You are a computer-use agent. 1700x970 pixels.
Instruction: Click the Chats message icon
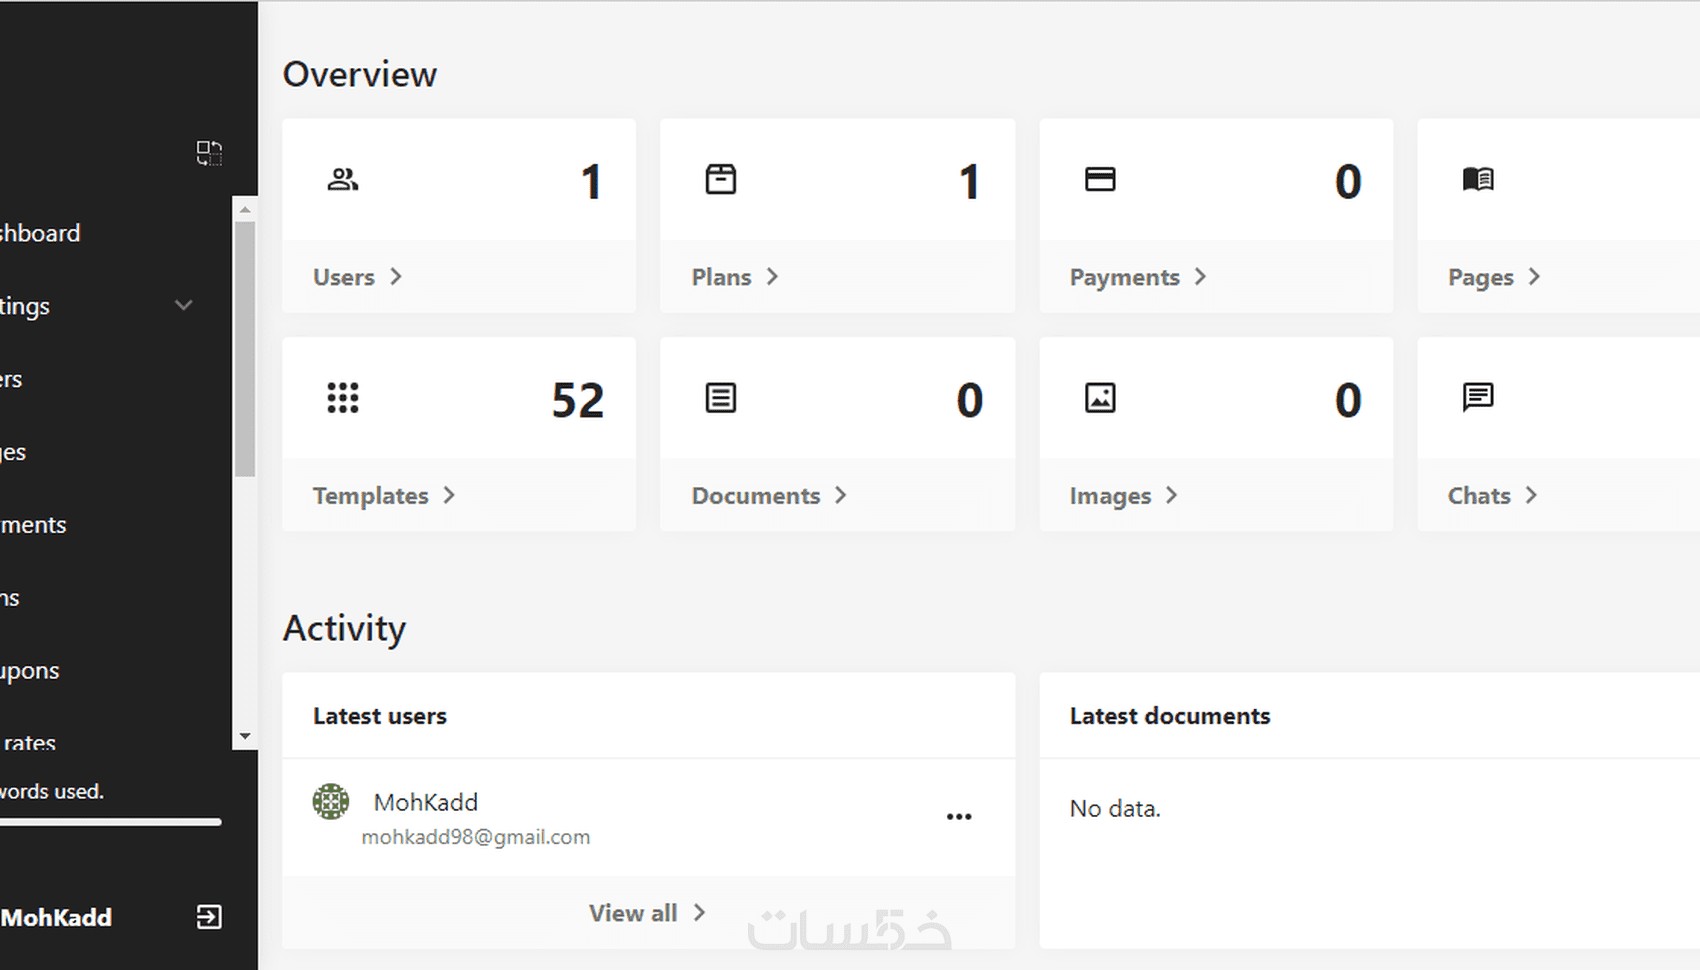[x=1478, y=398]
